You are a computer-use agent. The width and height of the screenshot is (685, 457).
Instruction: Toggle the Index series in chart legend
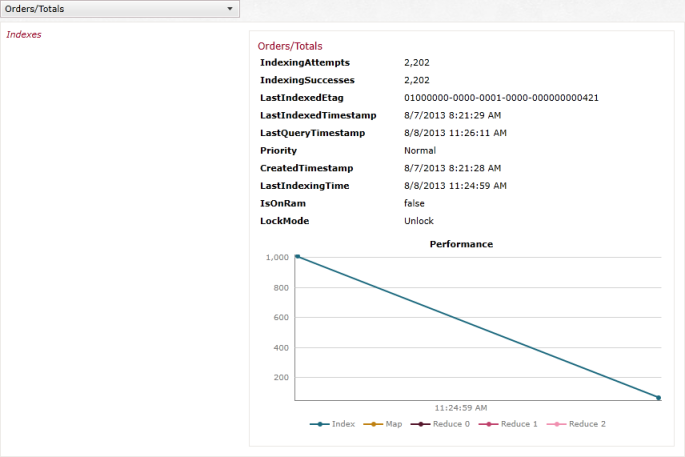pos(332,424)
